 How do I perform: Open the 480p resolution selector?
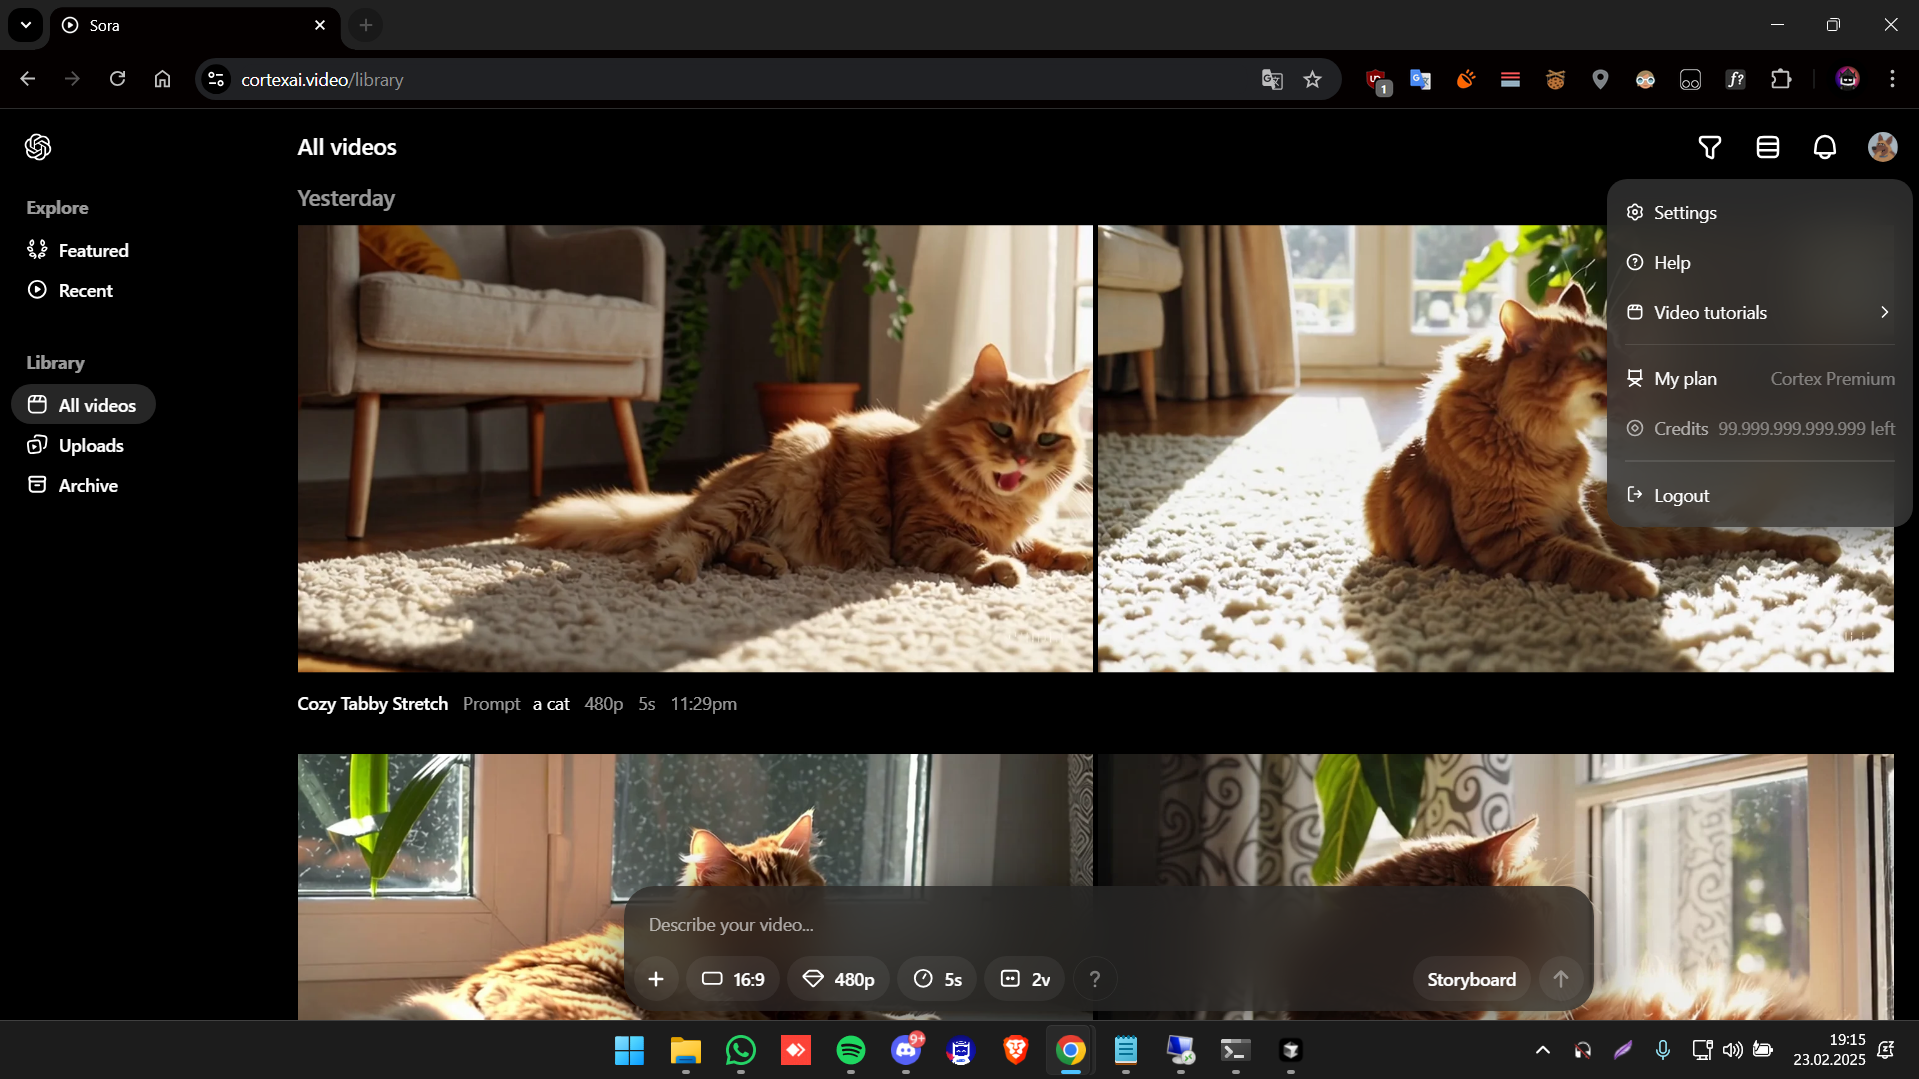click(x=839, y=979)
